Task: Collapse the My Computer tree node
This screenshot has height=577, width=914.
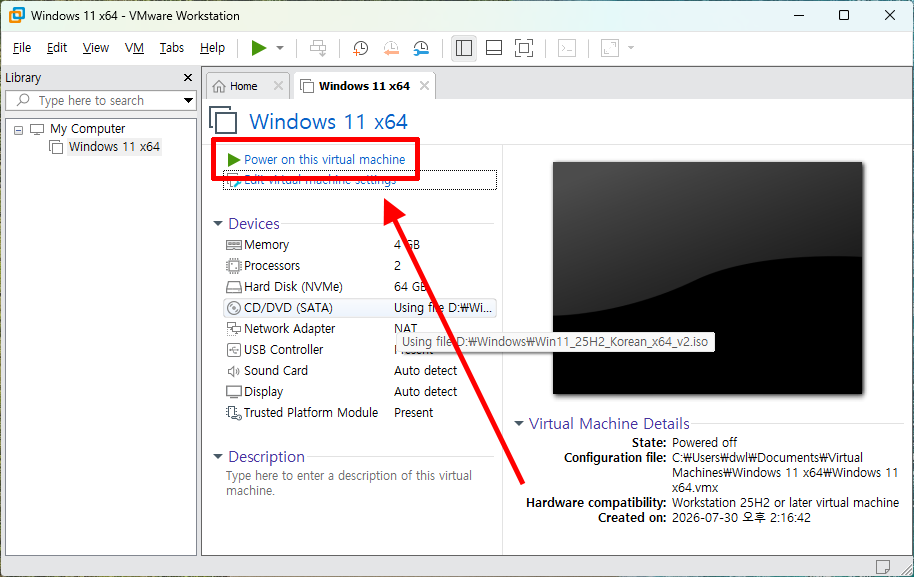Action: (x=19, y=130)
